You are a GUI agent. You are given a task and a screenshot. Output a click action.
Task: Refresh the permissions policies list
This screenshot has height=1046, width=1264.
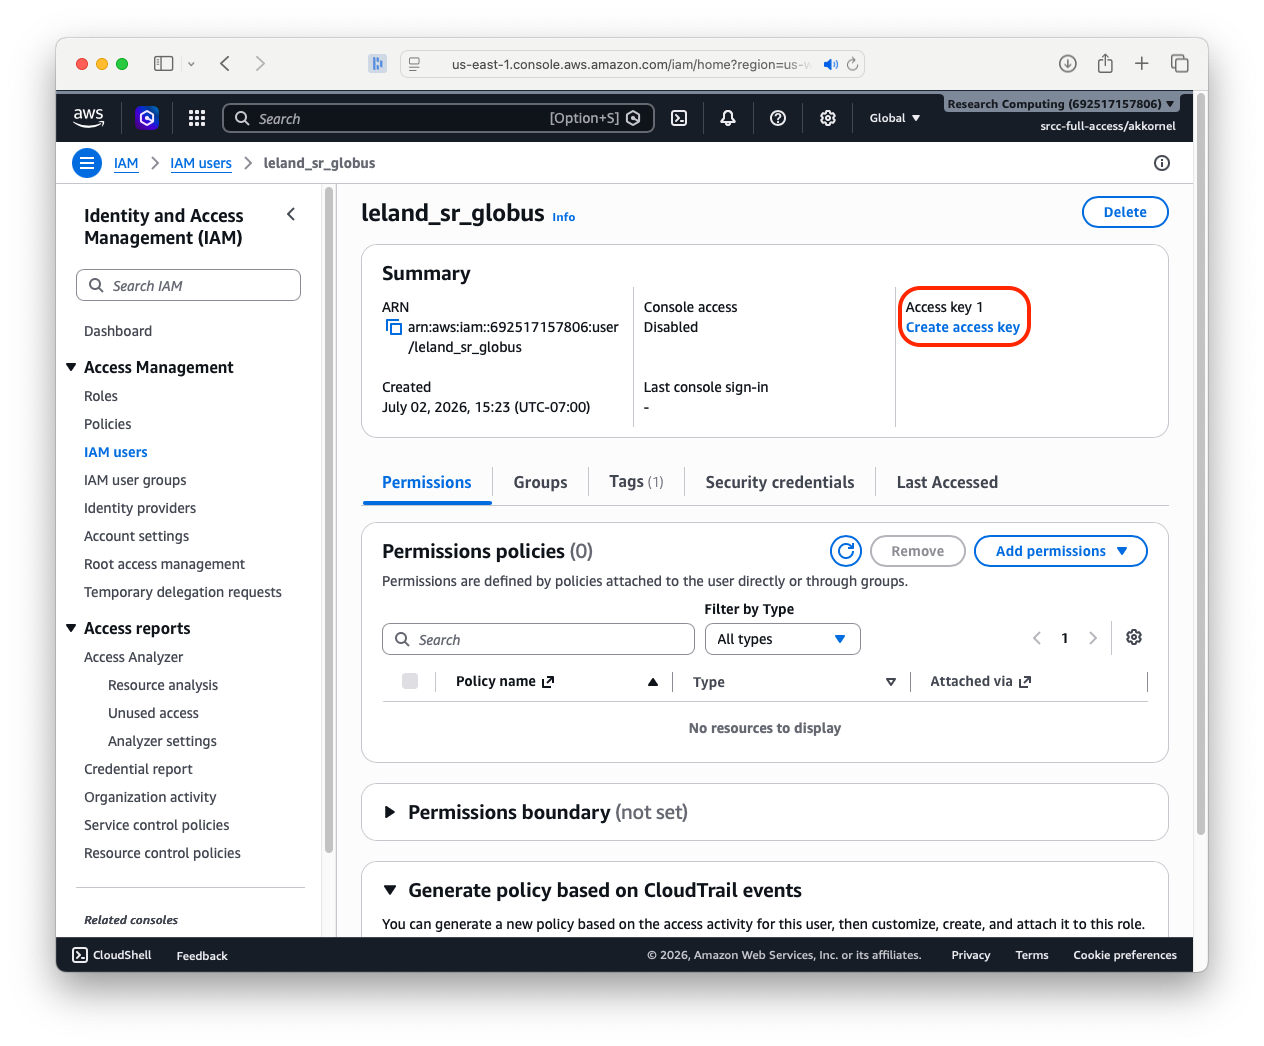click(x=846, y=551)
